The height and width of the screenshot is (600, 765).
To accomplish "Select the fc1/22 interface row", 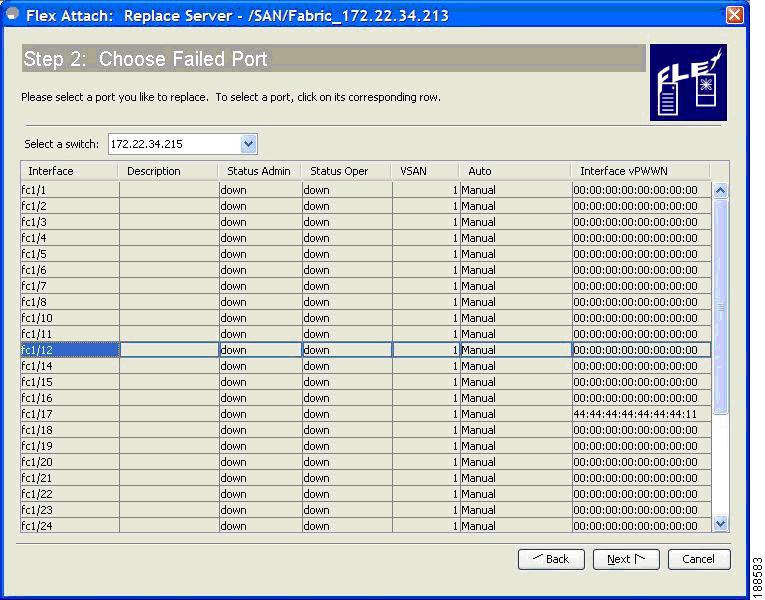I will [366, 494].
